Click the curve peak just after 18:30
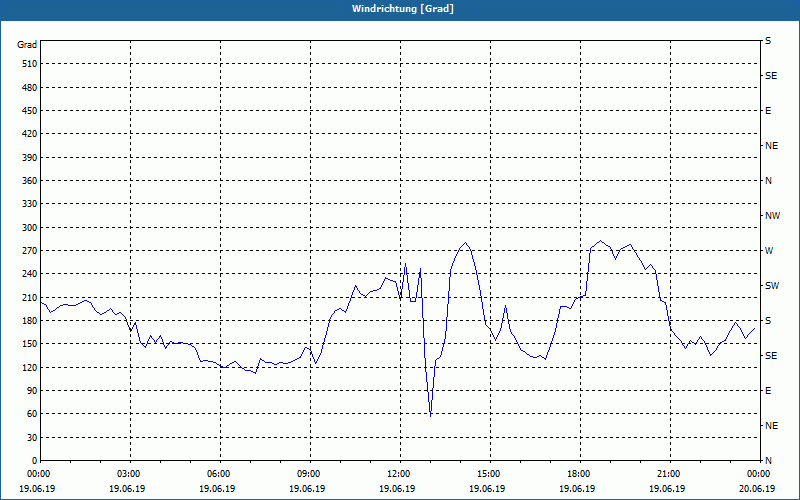The image size is (800, 500). (601, 241)
